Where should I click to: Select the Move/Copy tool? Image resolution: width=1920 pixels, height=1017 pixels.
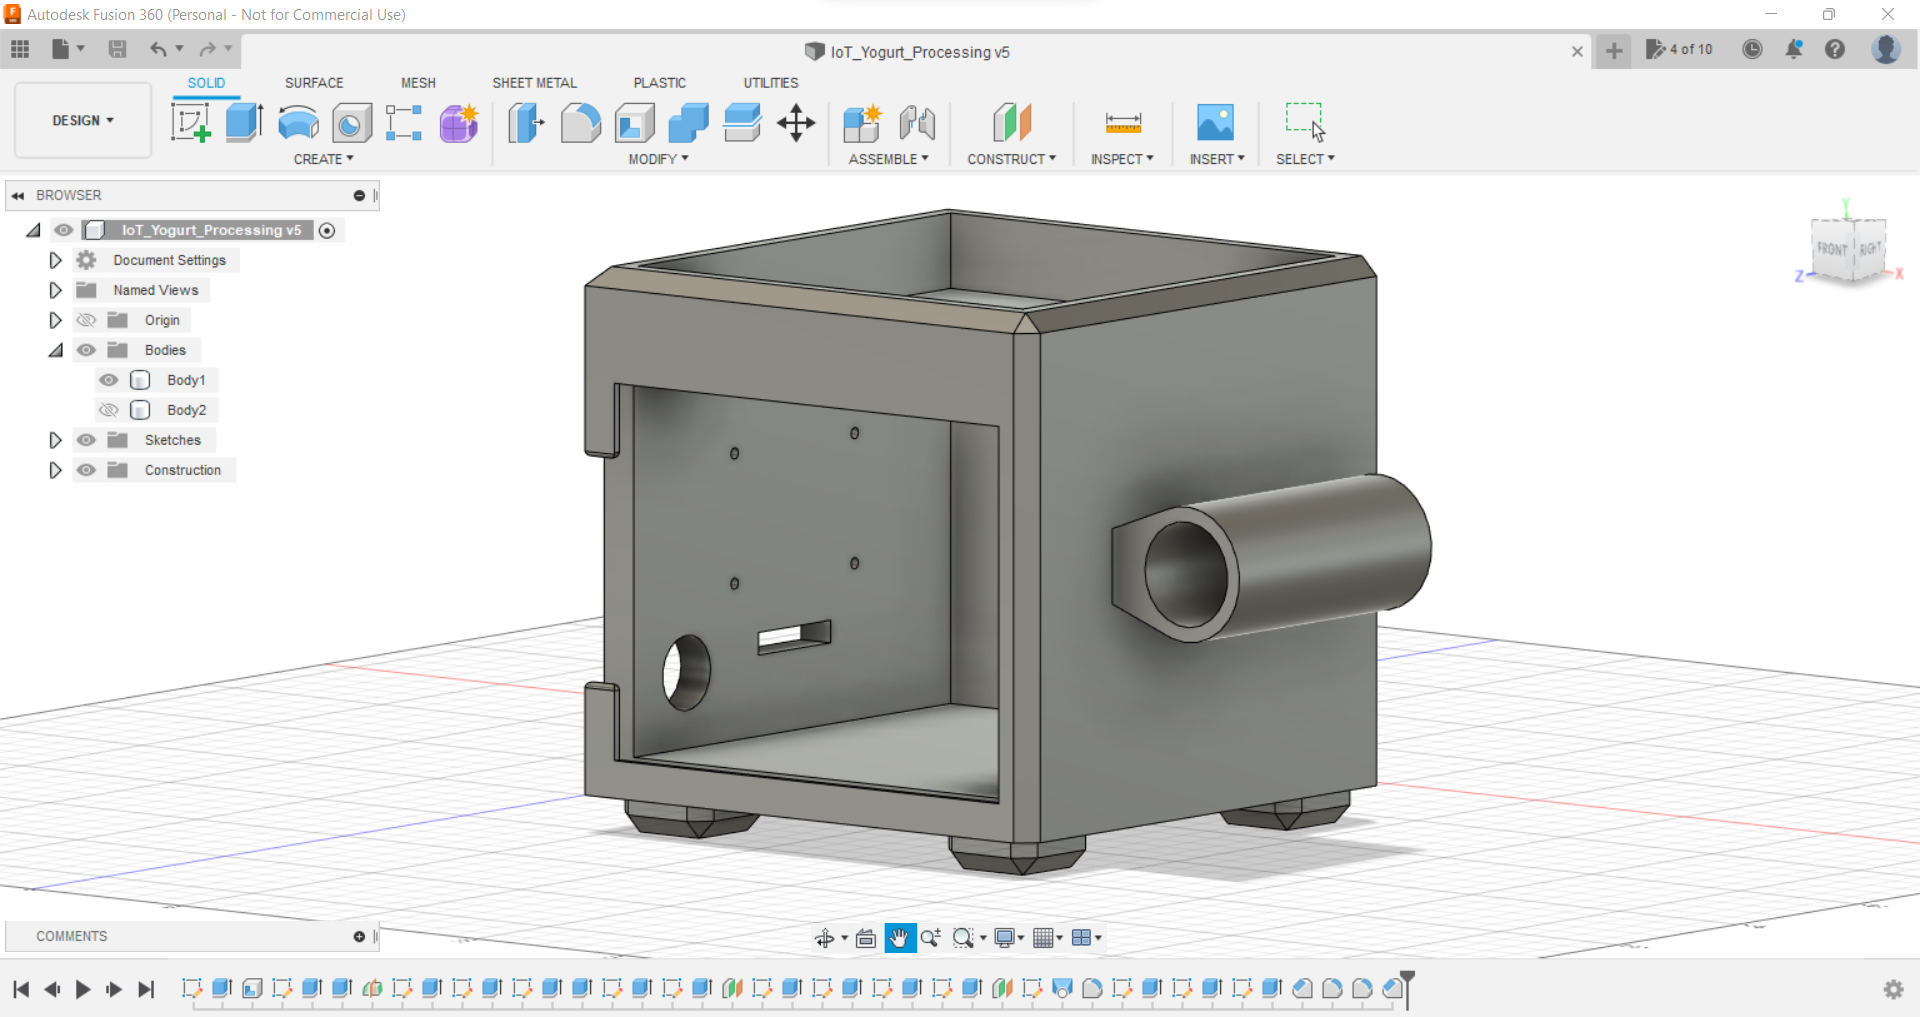pyautogui.click(x=795, y=122)
